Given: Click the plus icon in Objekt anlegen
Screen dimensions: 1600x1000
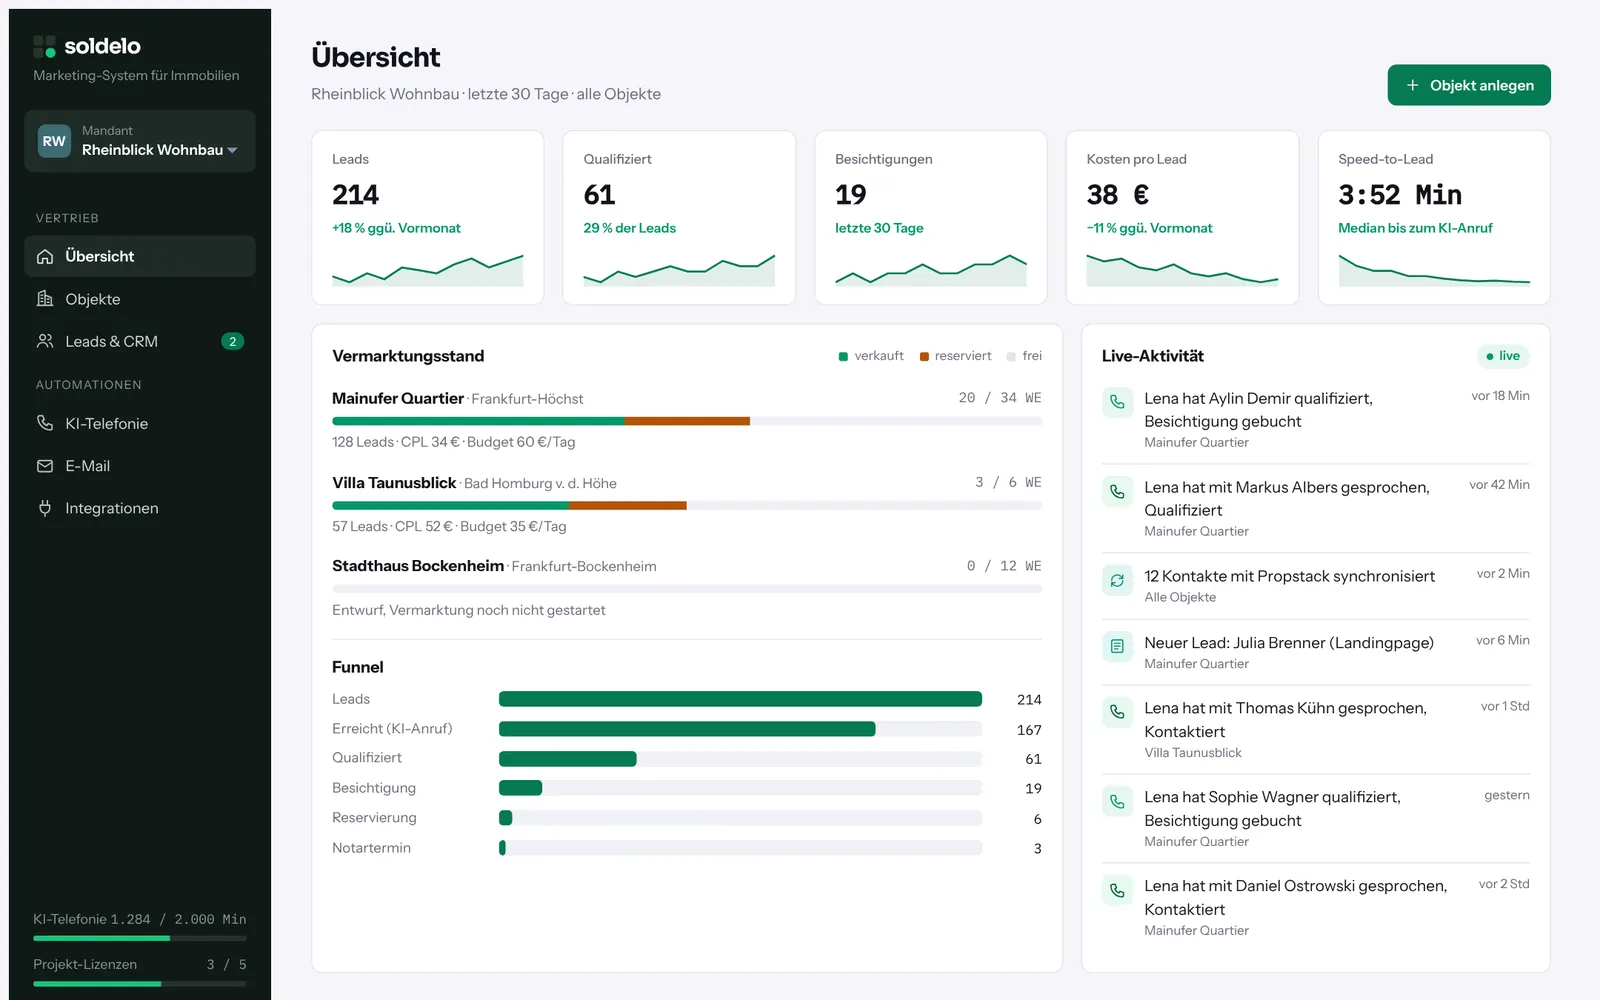Looking at the screenshot, I should tap(1413, 85).
